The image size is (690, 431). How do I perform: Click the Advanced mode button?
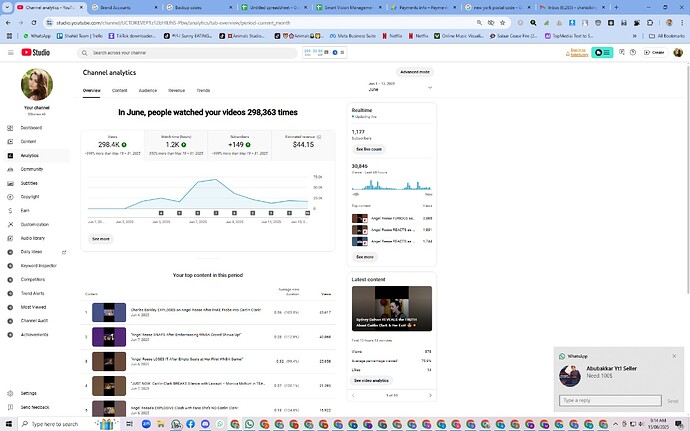[x=415, y=72]
